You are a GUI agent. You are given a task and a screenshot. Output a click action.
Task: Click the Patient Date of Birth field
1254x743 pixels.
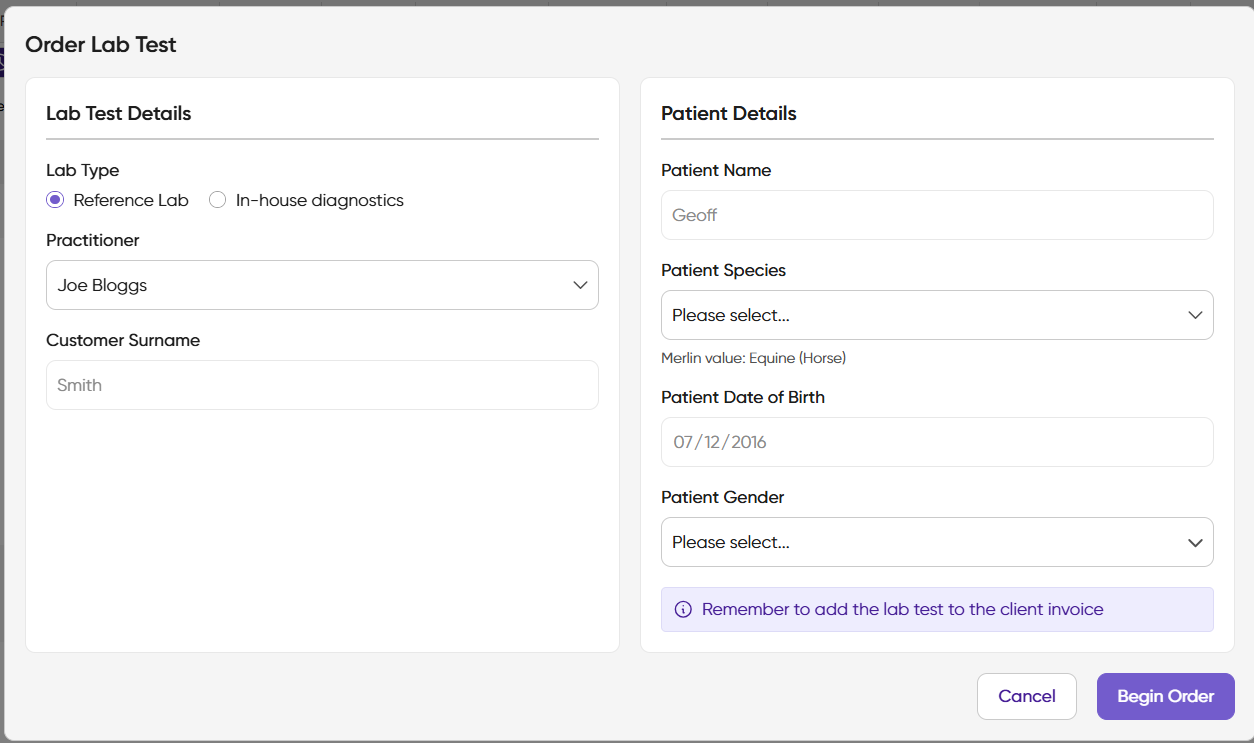point(937,442)
